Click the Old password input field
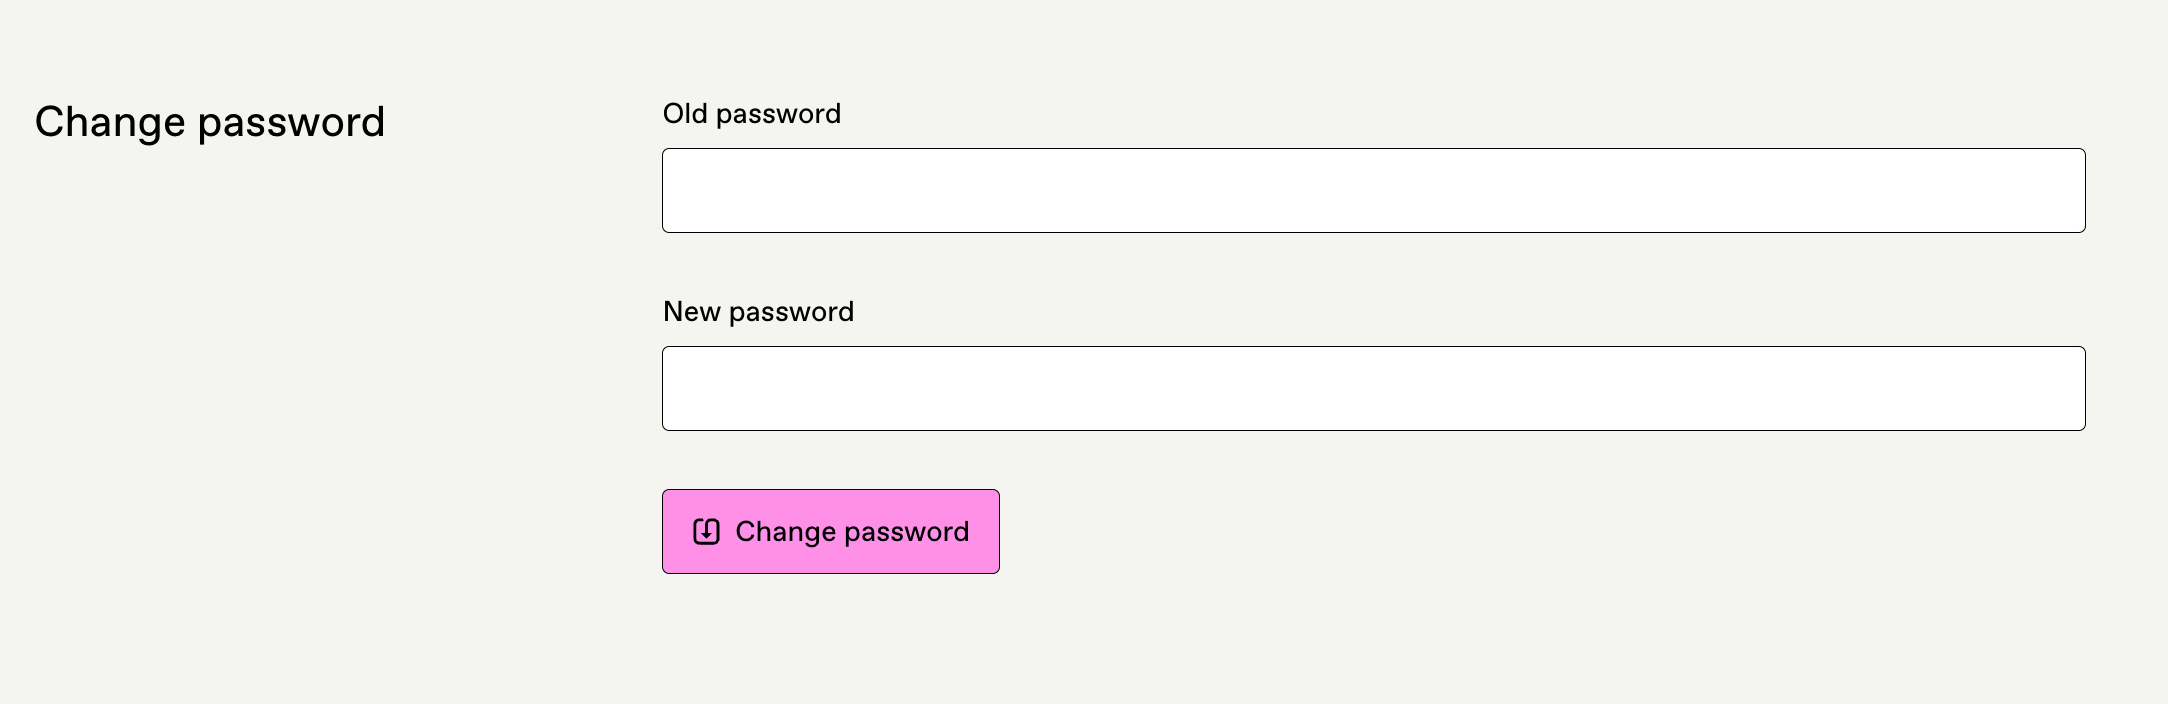 click(x=1373, y=191)
